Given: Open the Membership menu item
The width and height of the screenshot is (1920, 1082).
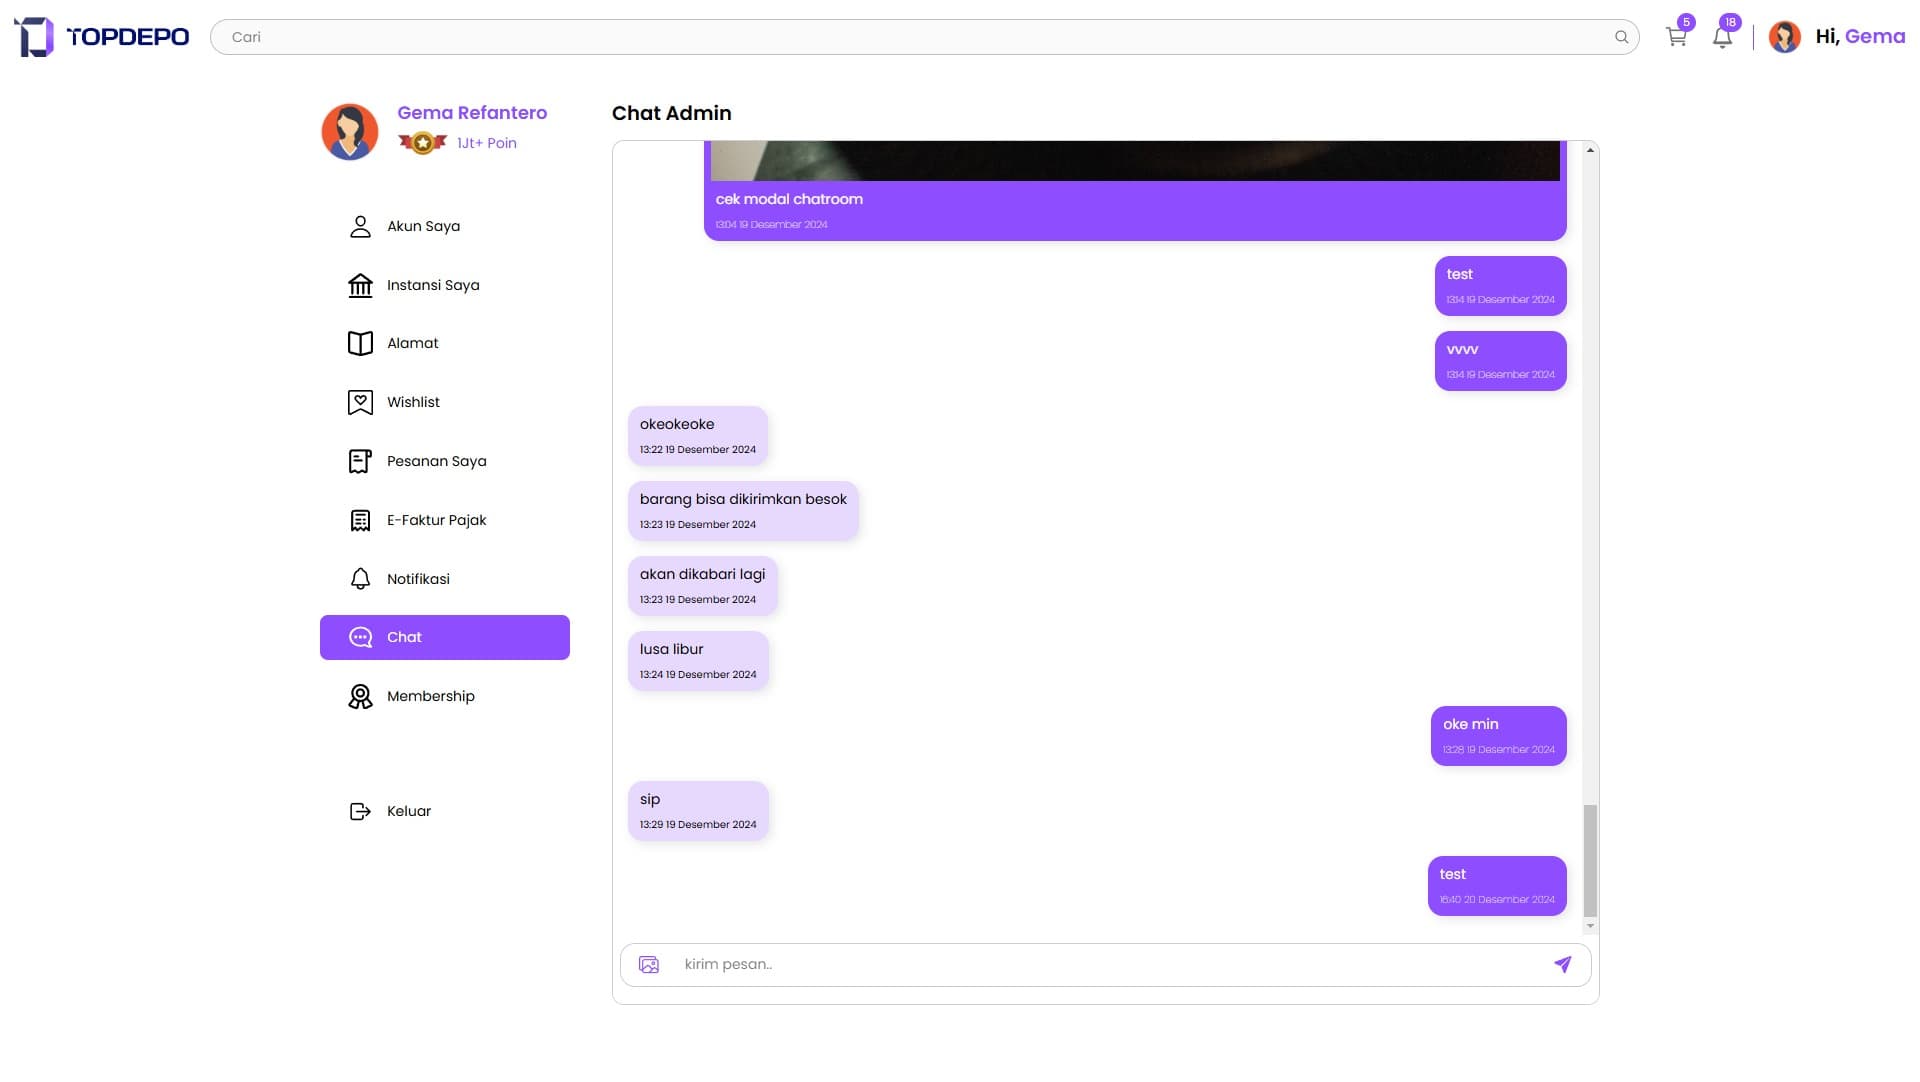Looking at the screenshot, I should (x=430, y=696).
